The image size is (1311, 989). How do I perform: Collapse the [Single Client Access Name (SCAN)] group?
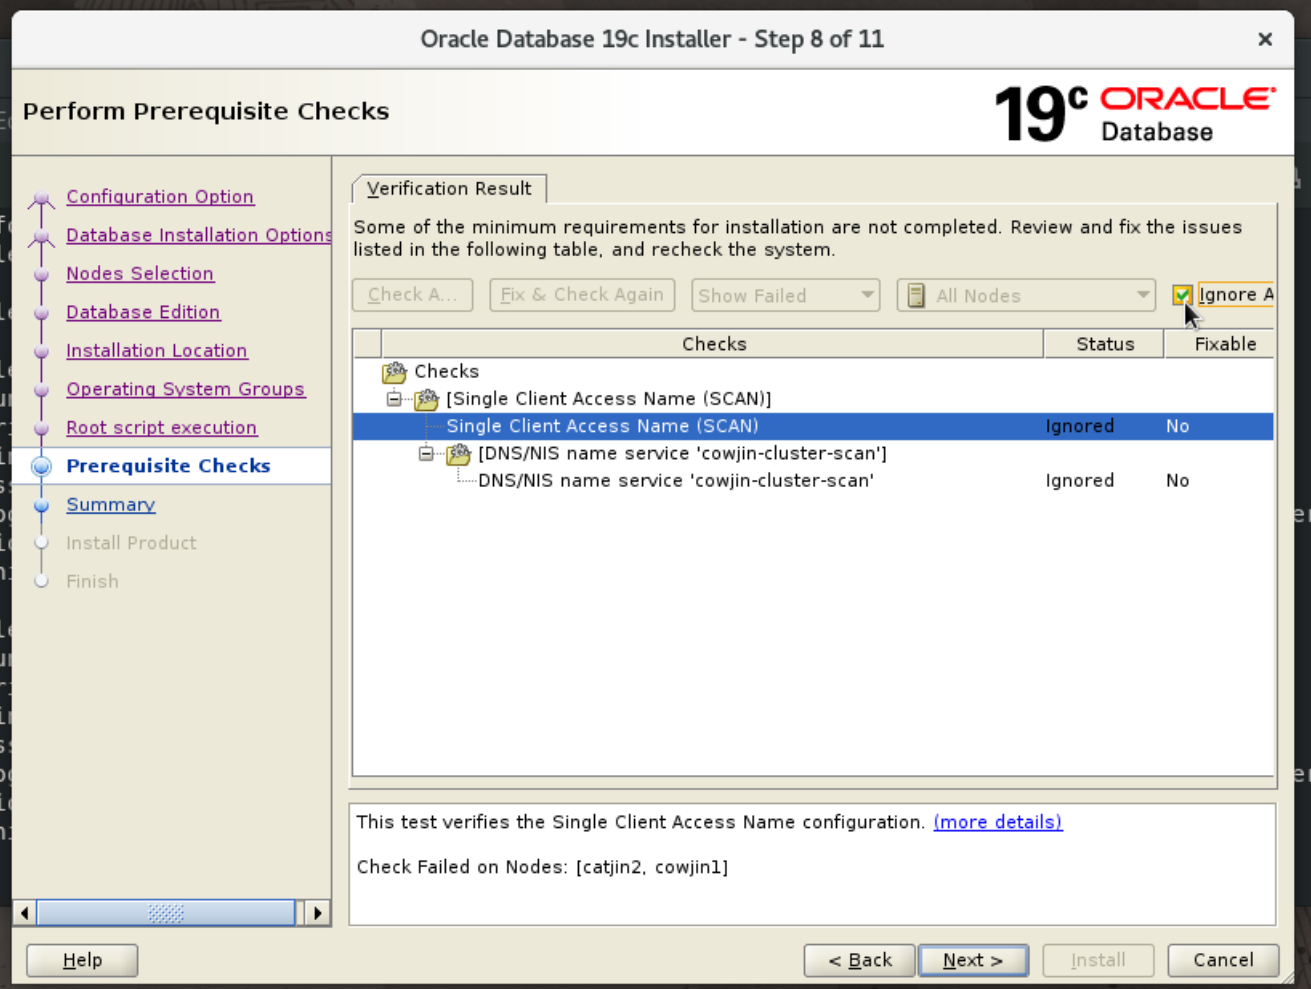coord(395,399)
